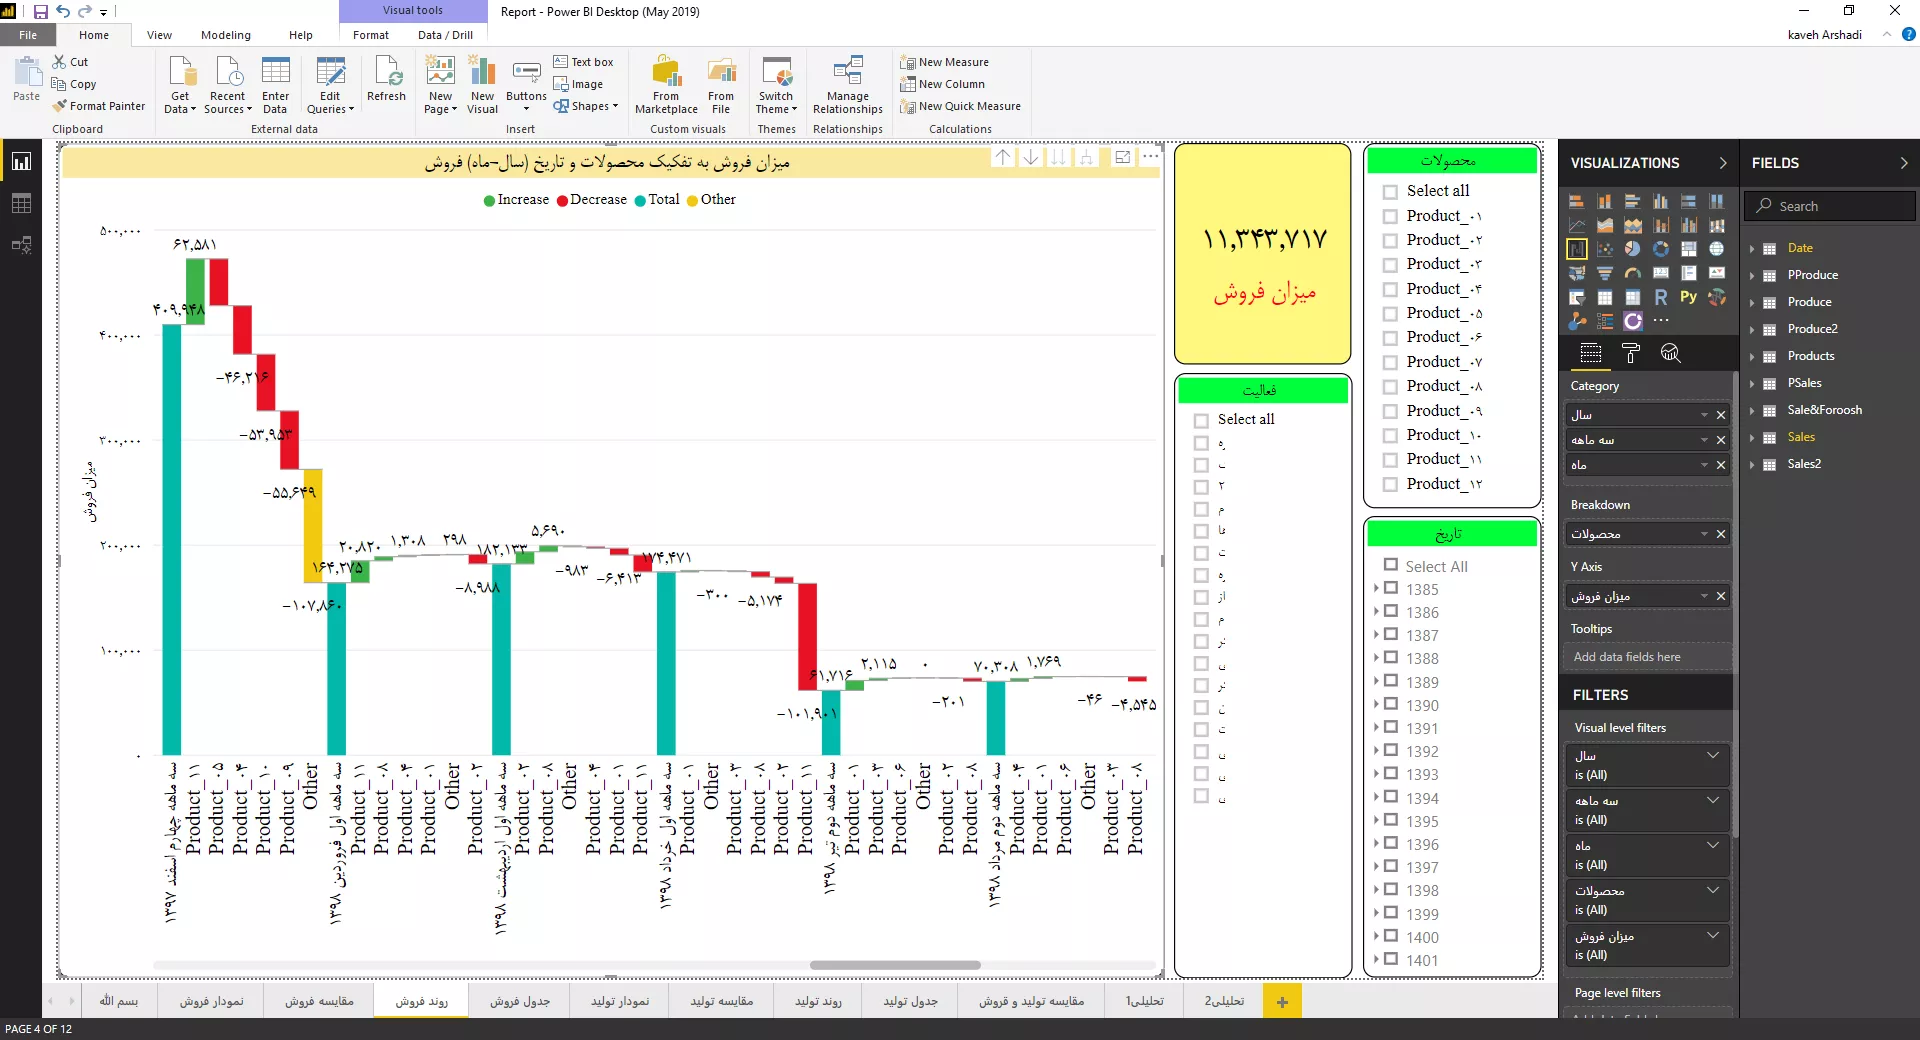This screenshot has height=1040, width=1920.
Task: Tick Select all in products slicer
Action: 1390,191
